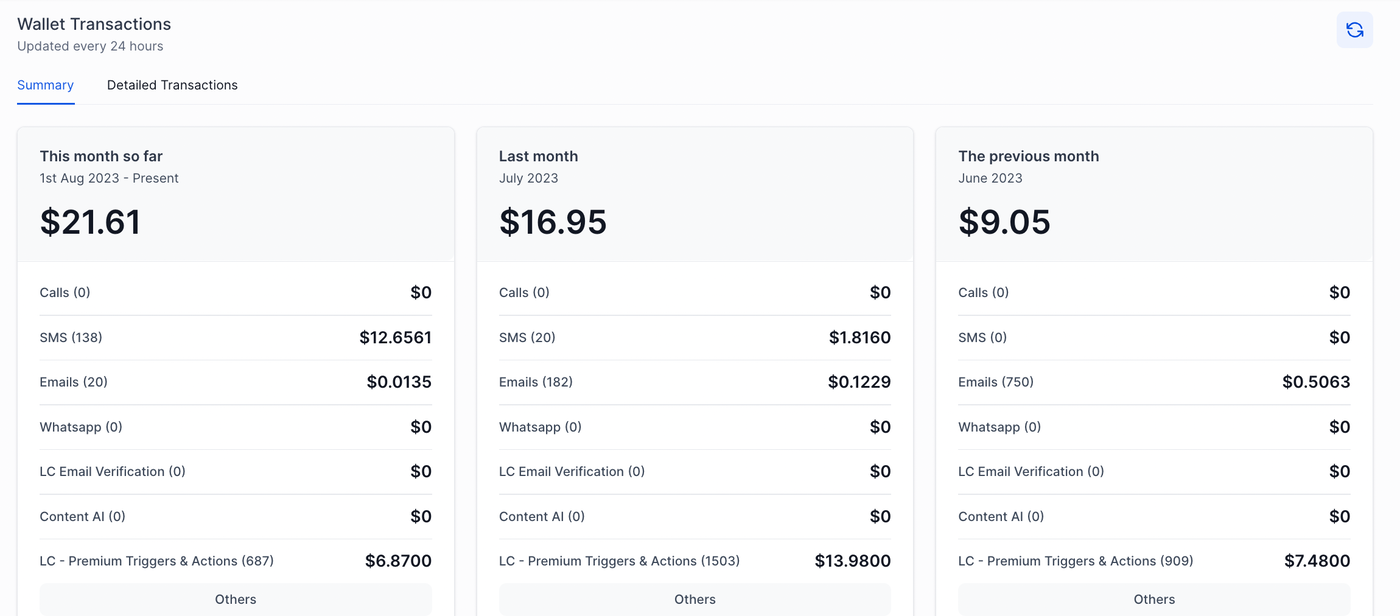Click the Wallet Transactions page title
Screen dimensions: 1400x616
click(x=94, y=24)
